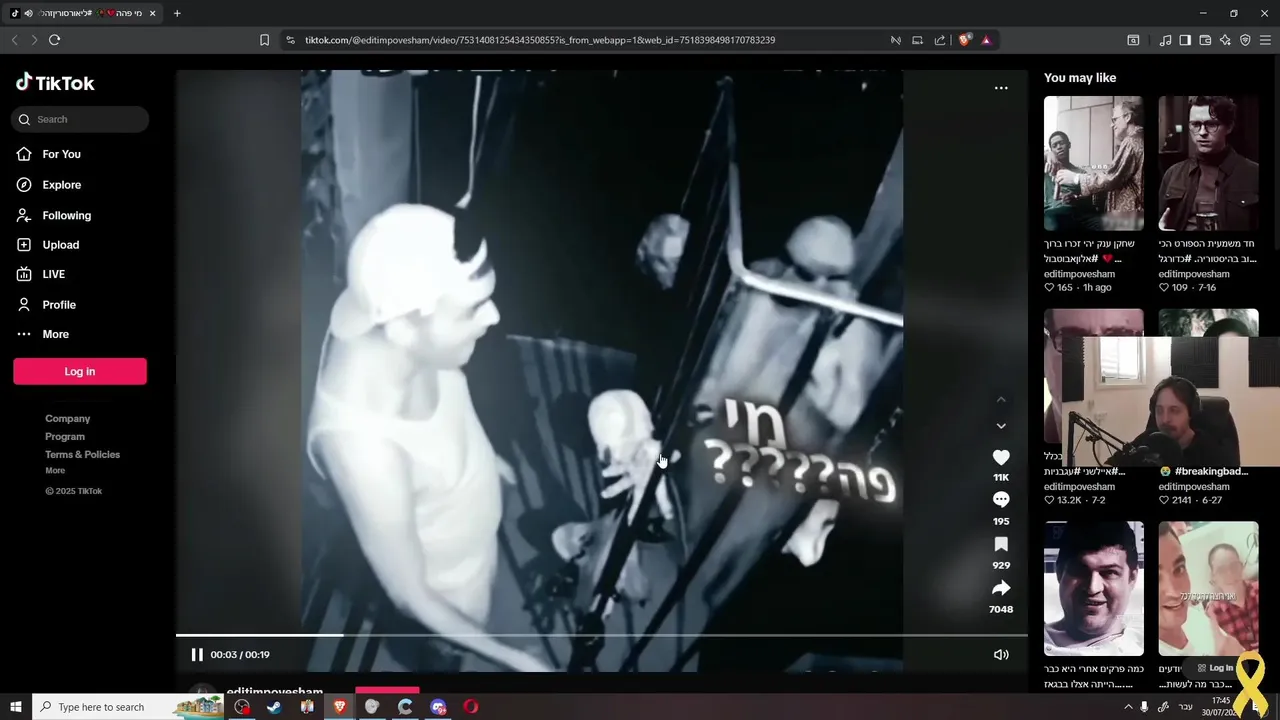
Task: Open the Upload page
Action: pyautogui.click(x=47, y=245)
